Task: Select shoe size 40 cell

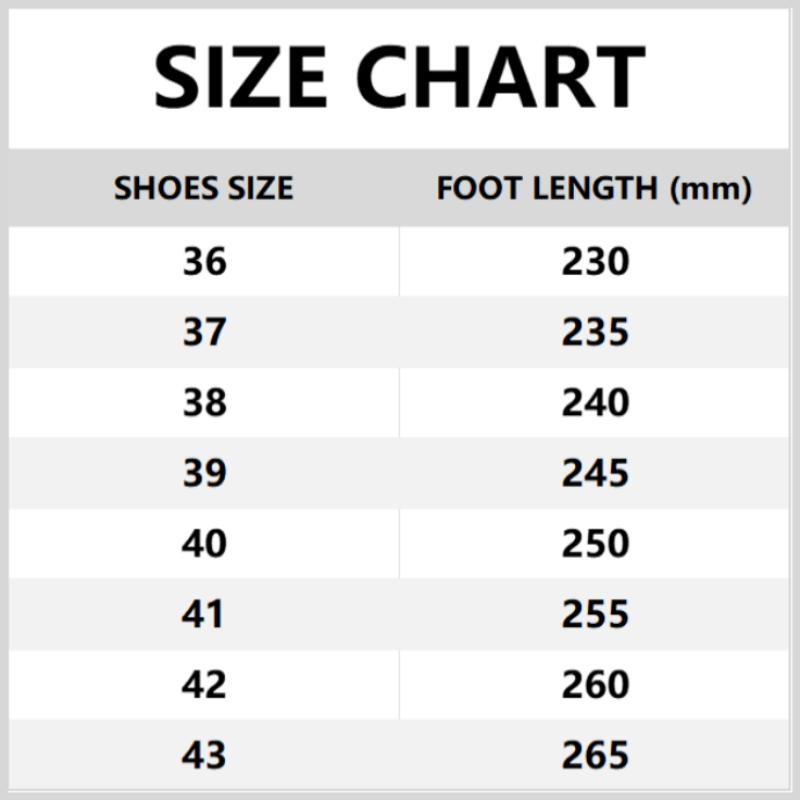Action: coord(204,544)
